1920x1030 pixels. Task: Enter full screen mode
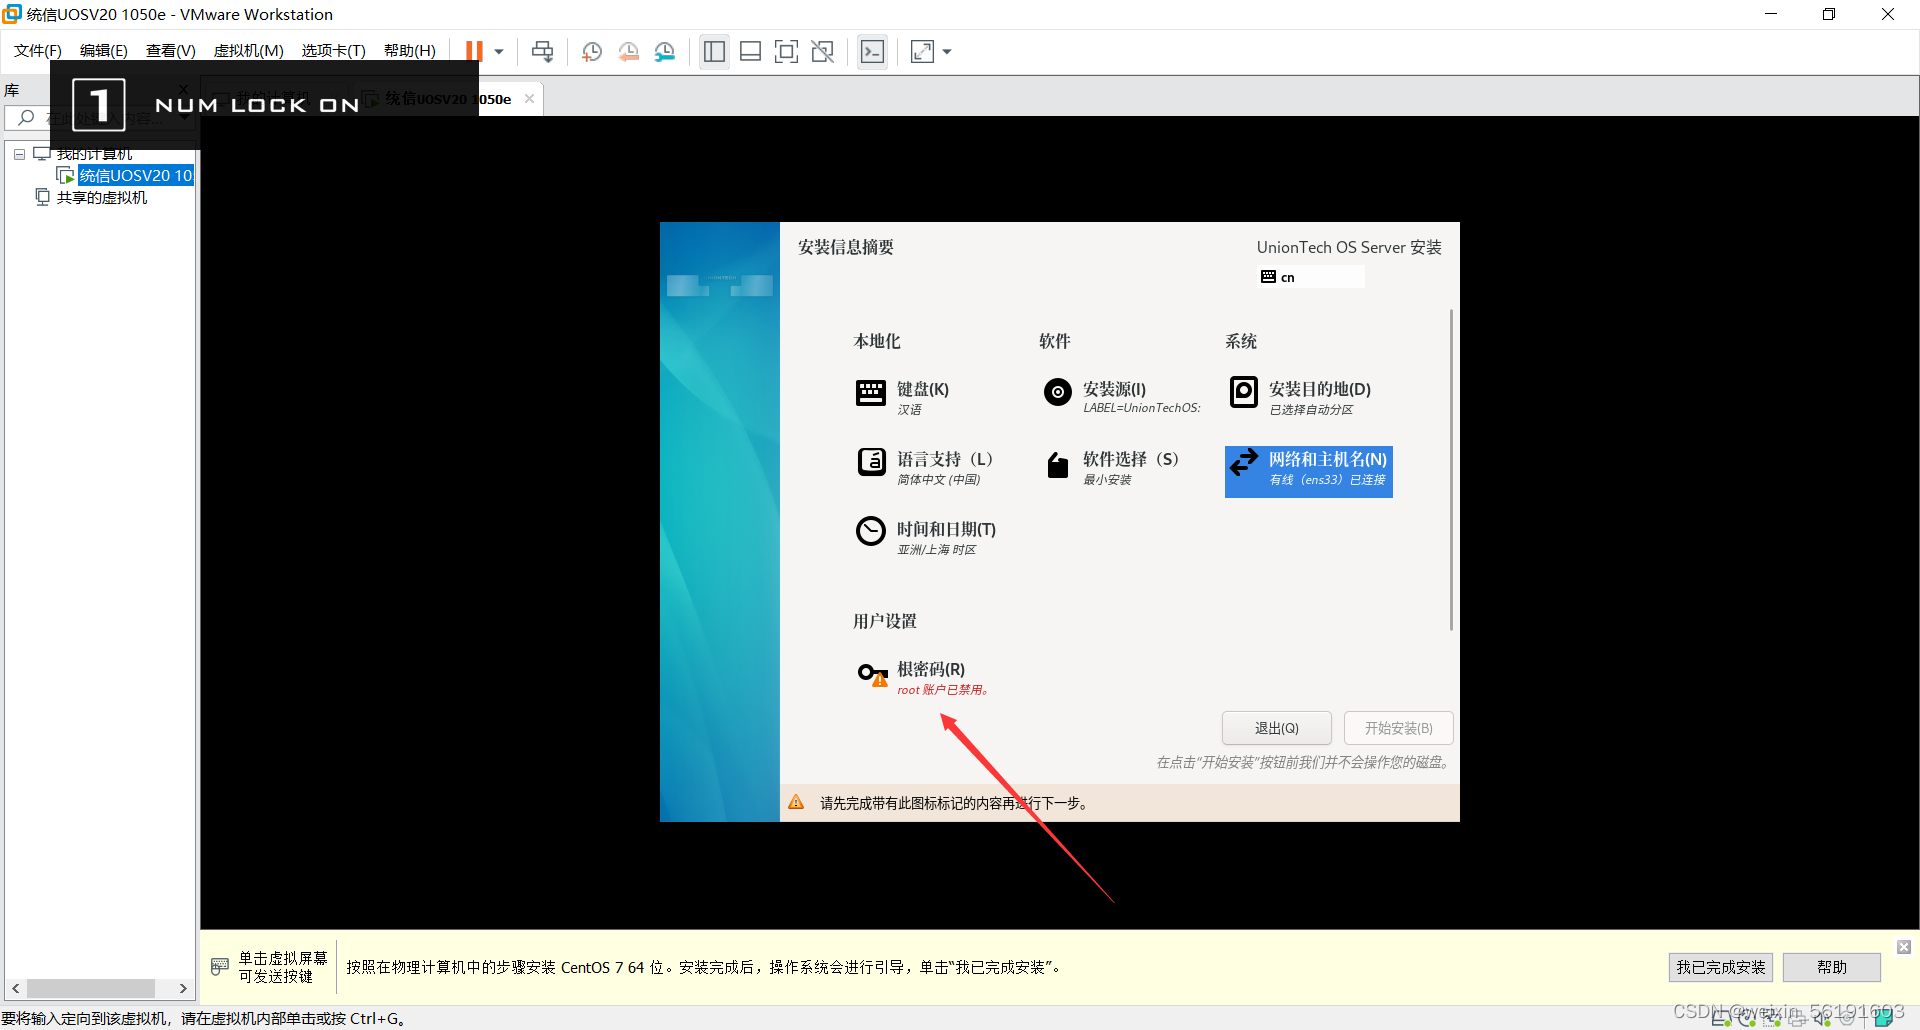[x=786, y=51]
